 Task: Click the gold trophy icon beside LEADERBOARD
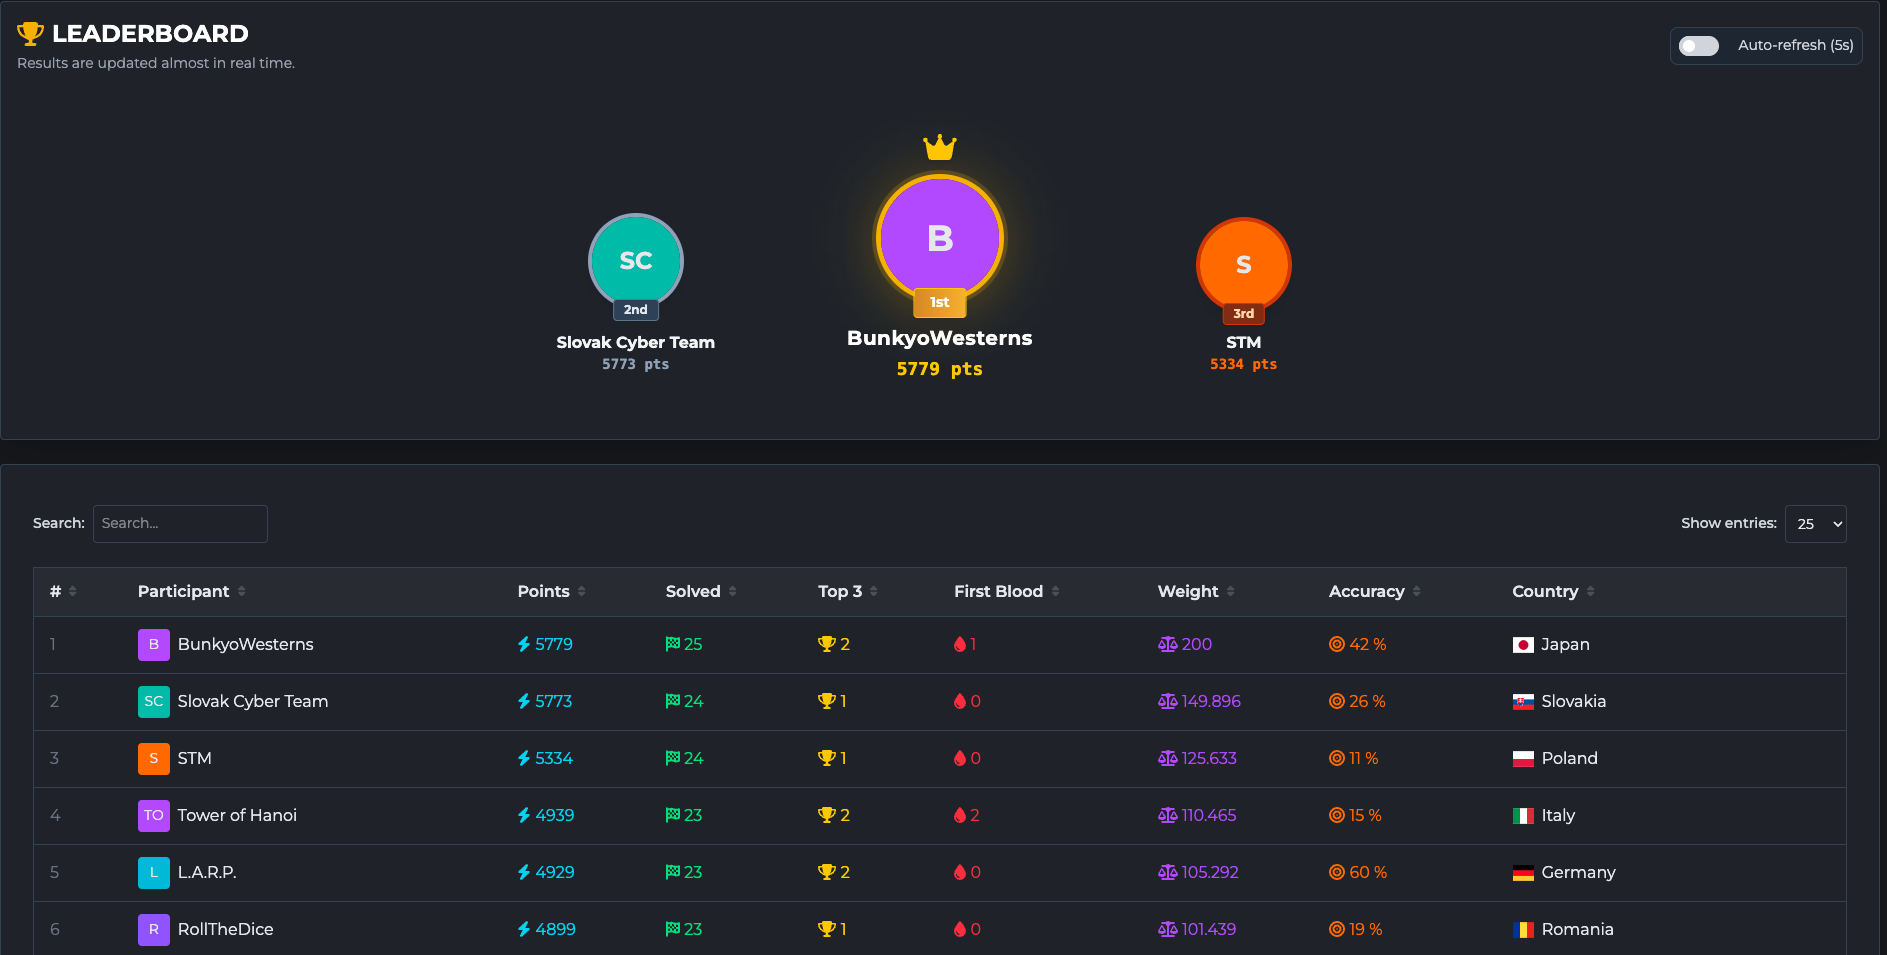(x=31, y=34)
